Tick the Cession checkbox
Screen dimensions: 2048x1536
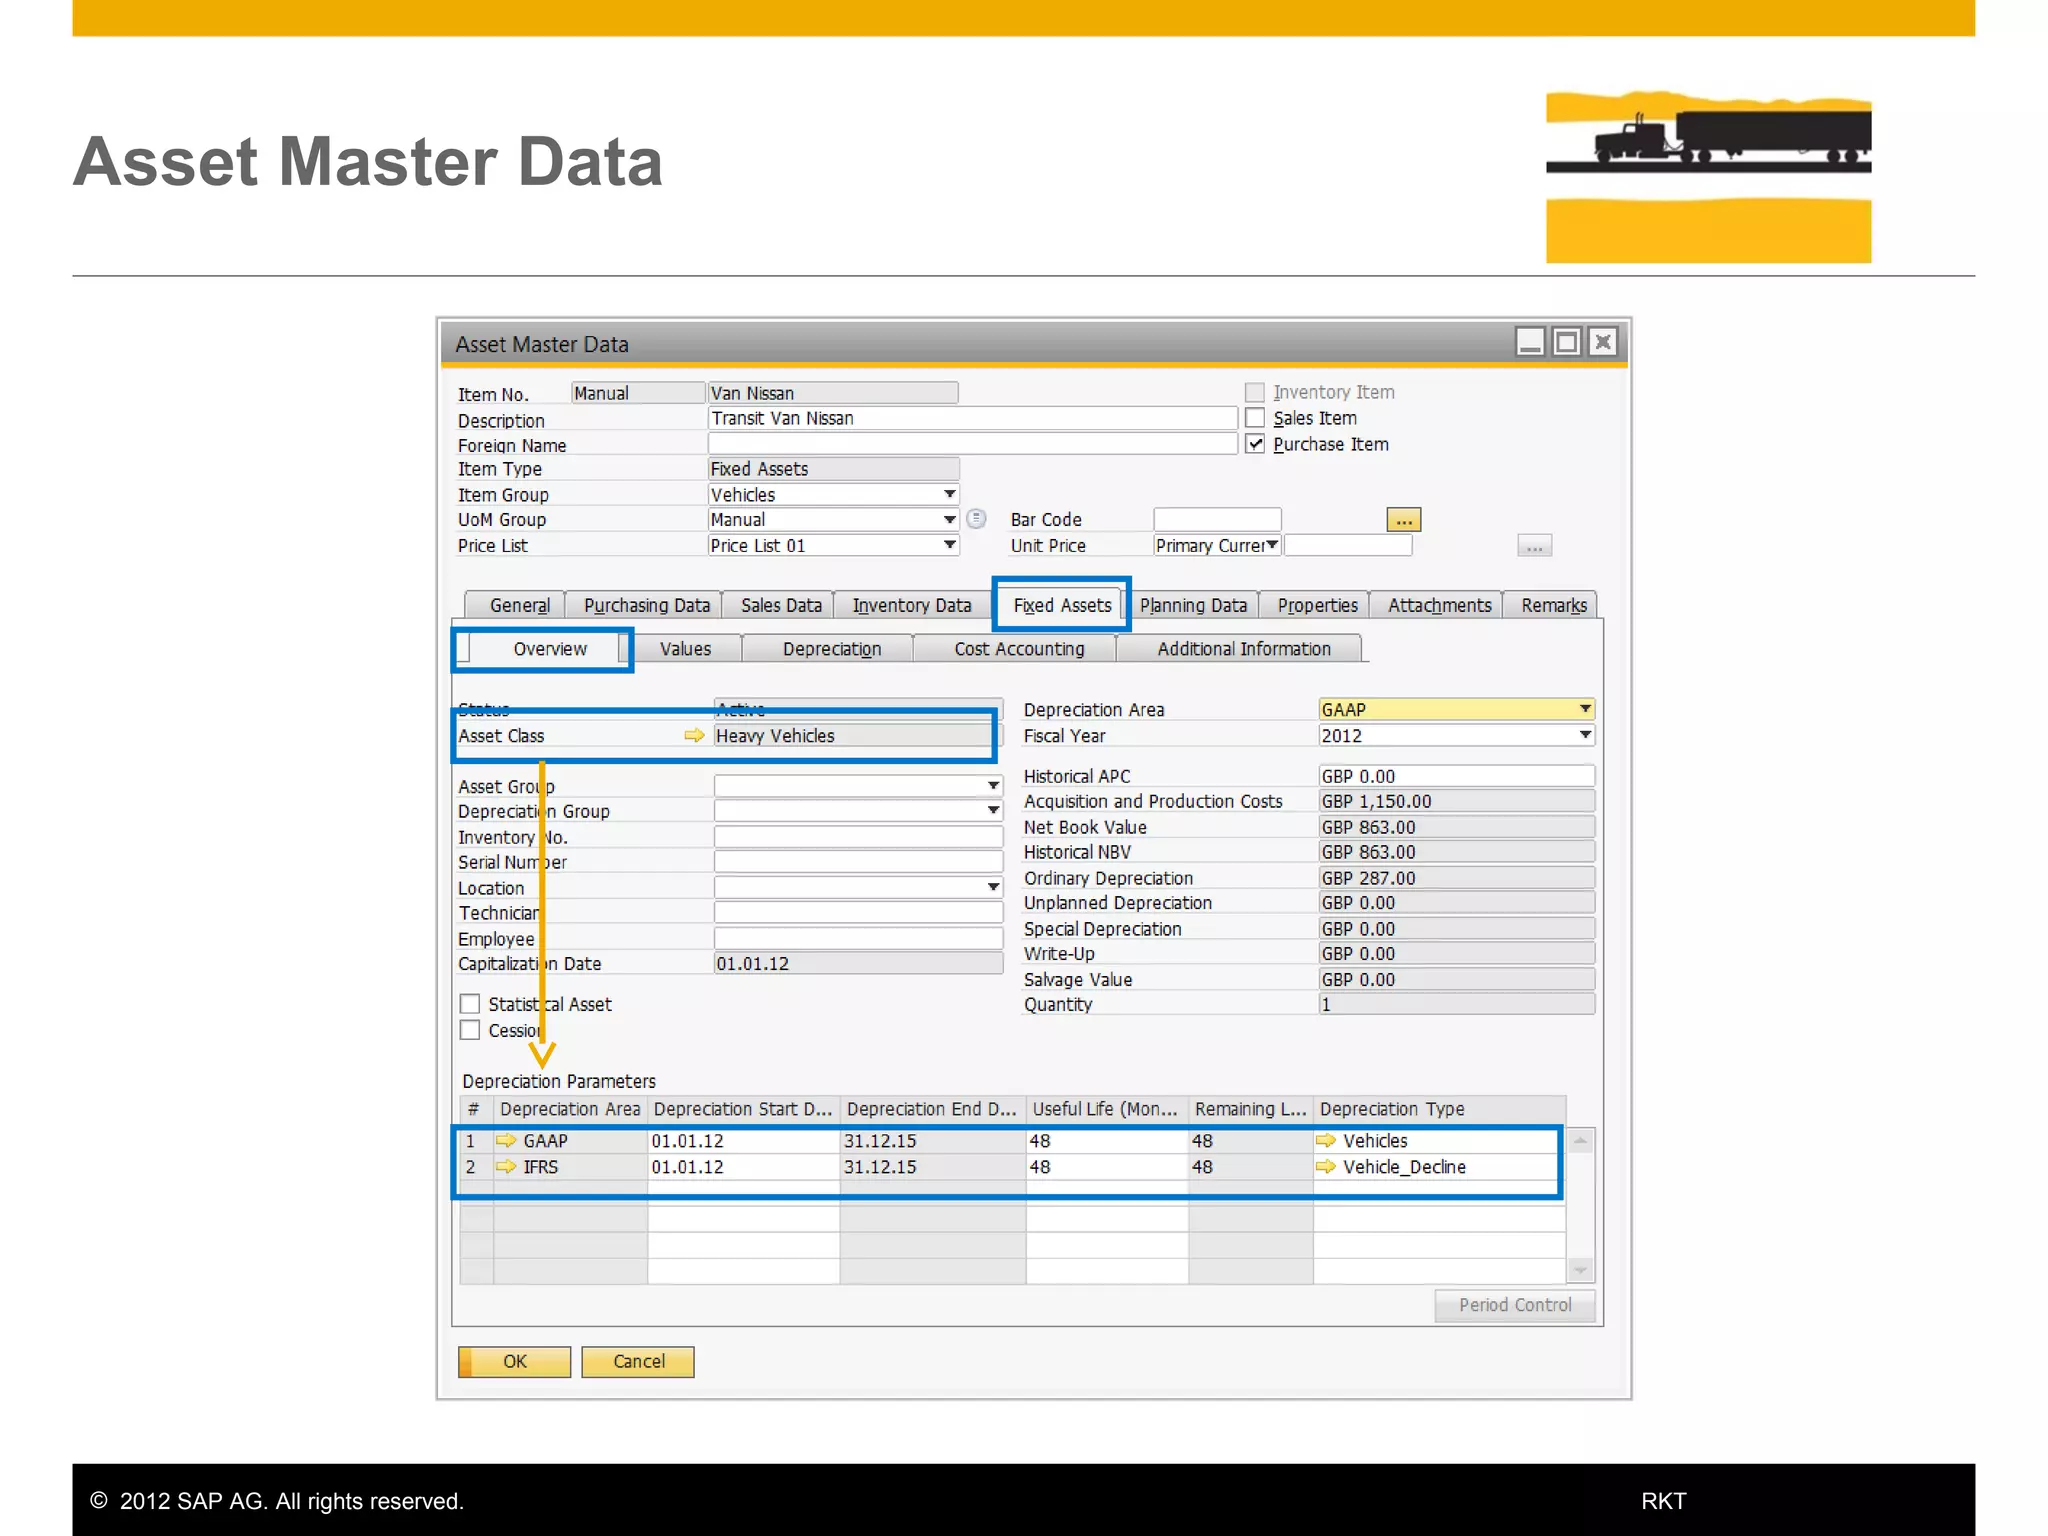(x=470, y=1030)
